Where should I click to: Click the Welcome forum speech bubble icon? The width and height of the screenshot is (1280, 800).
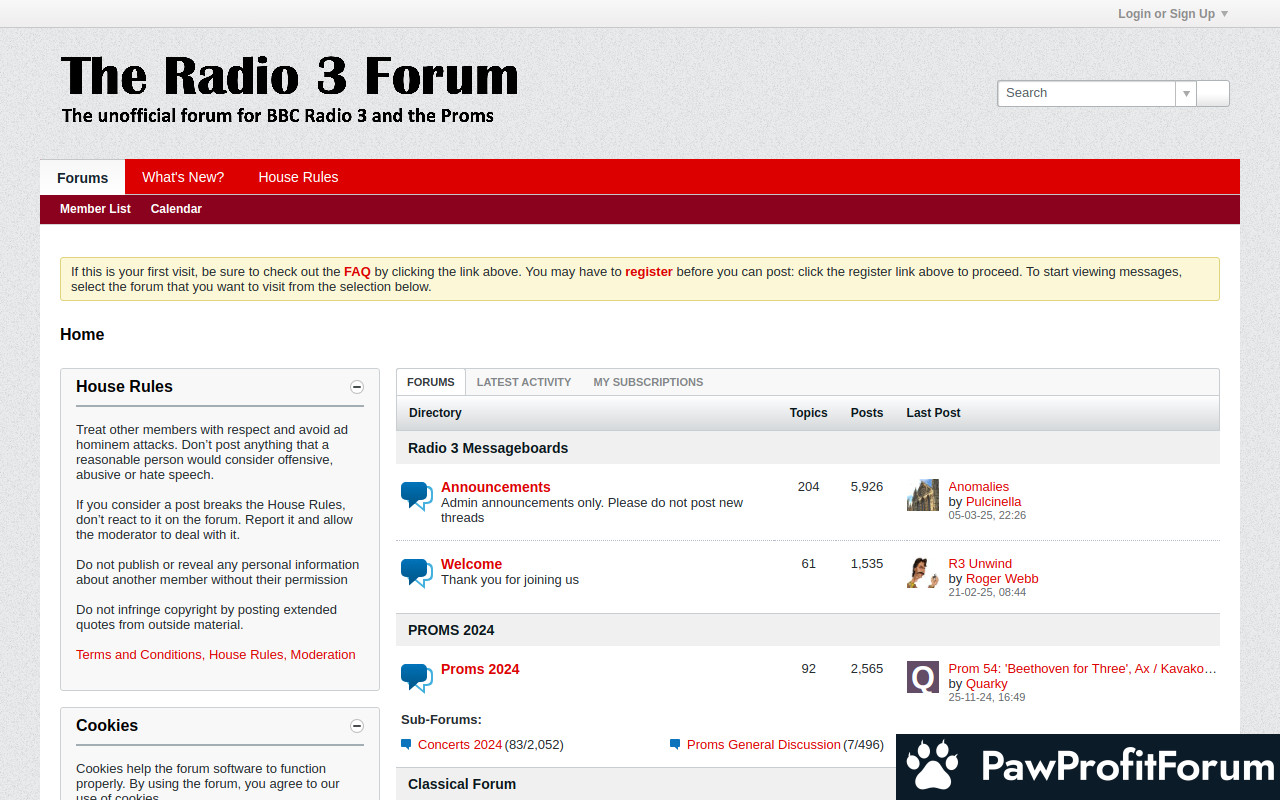(416, 572)
